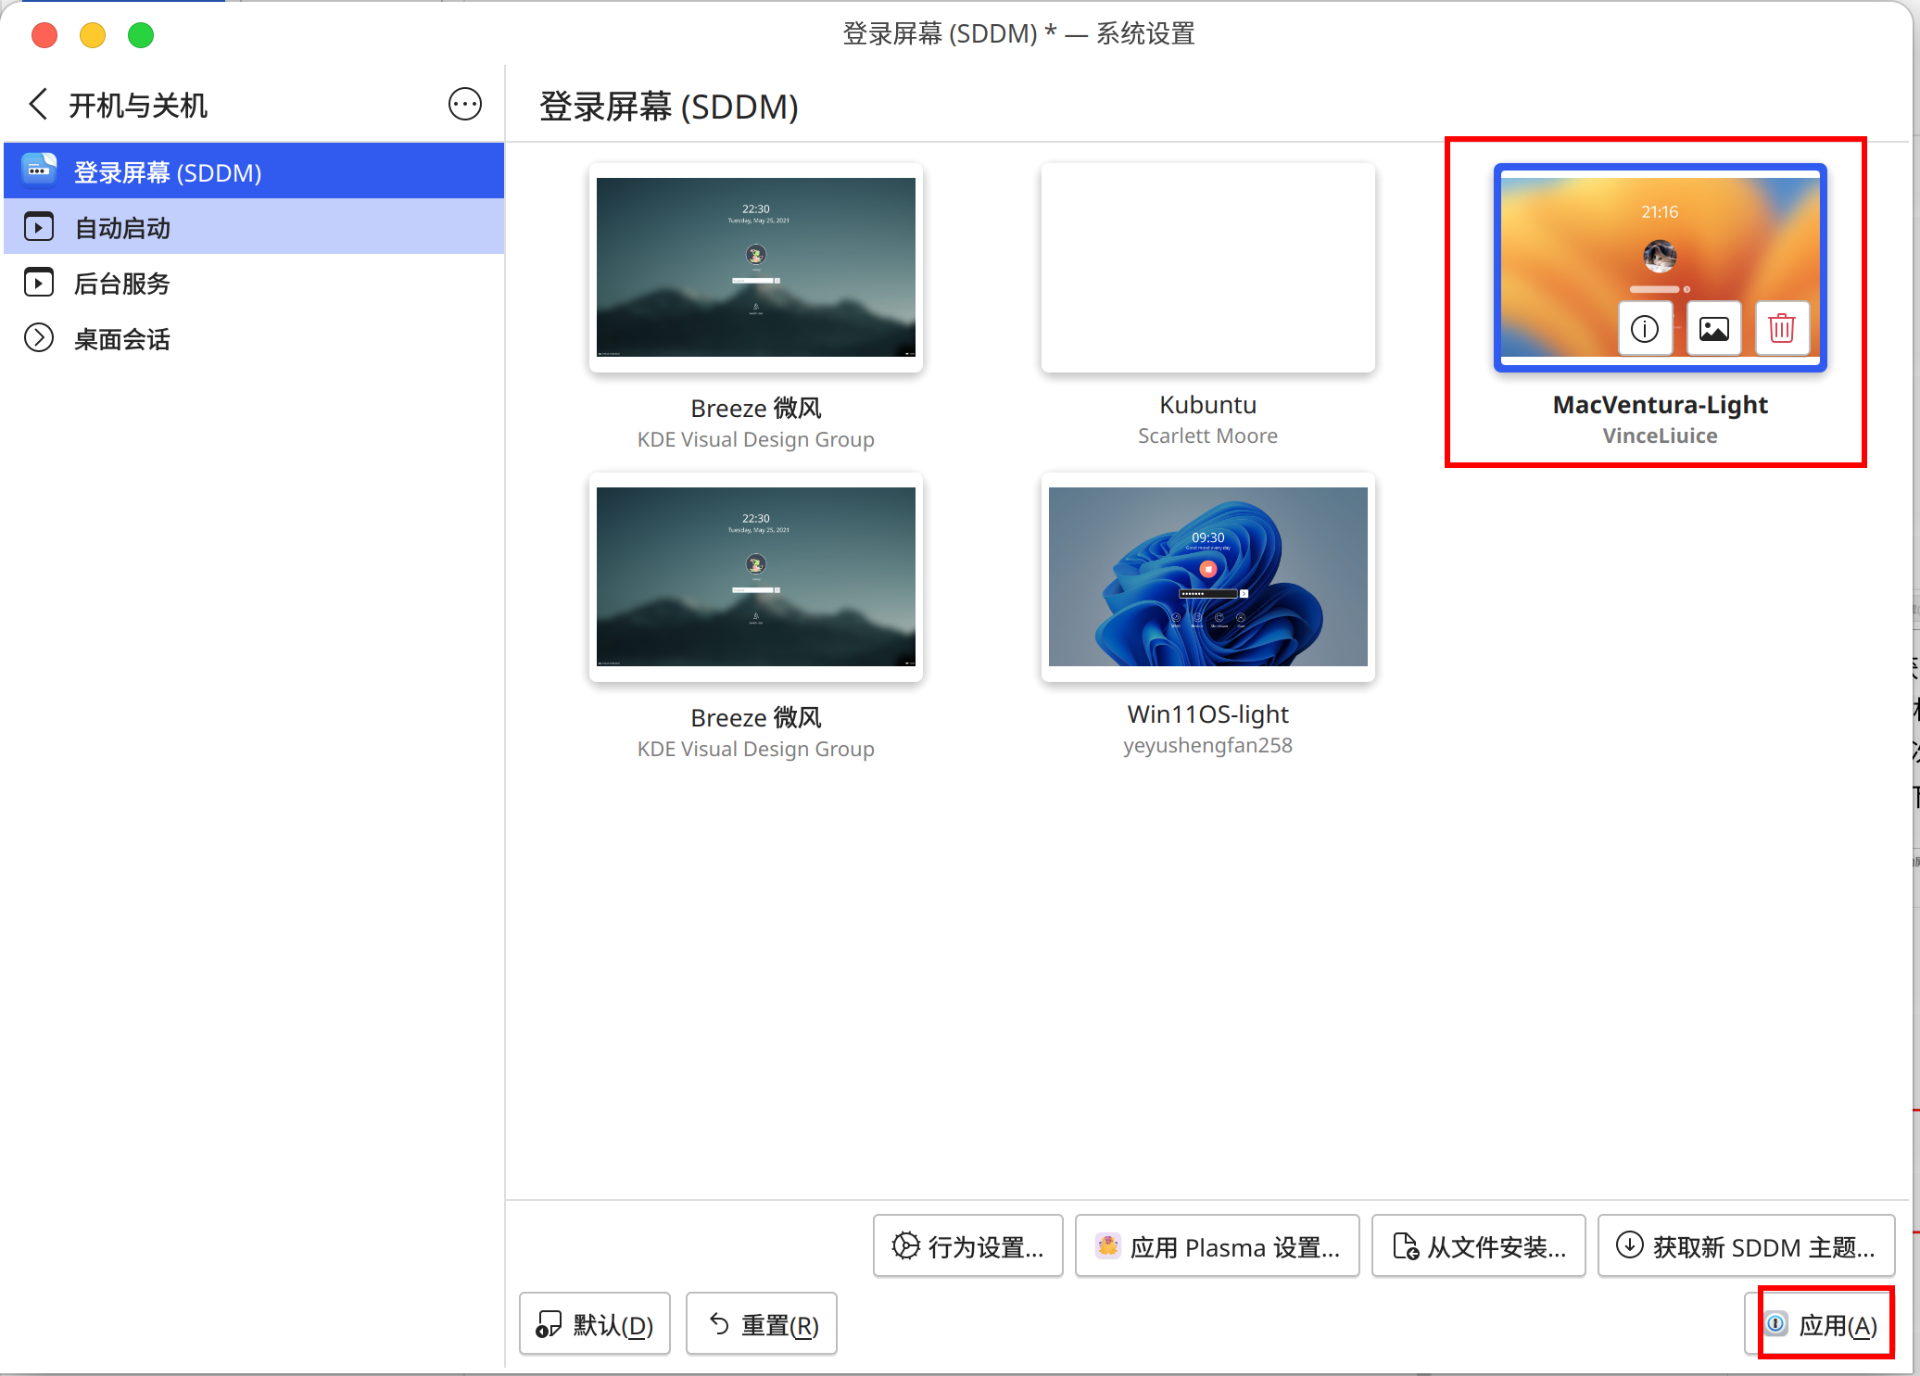1920x1376 pixels.
Task: Click the info icon on MacVentura-Light thumbnail
Action: point(1644,328)
